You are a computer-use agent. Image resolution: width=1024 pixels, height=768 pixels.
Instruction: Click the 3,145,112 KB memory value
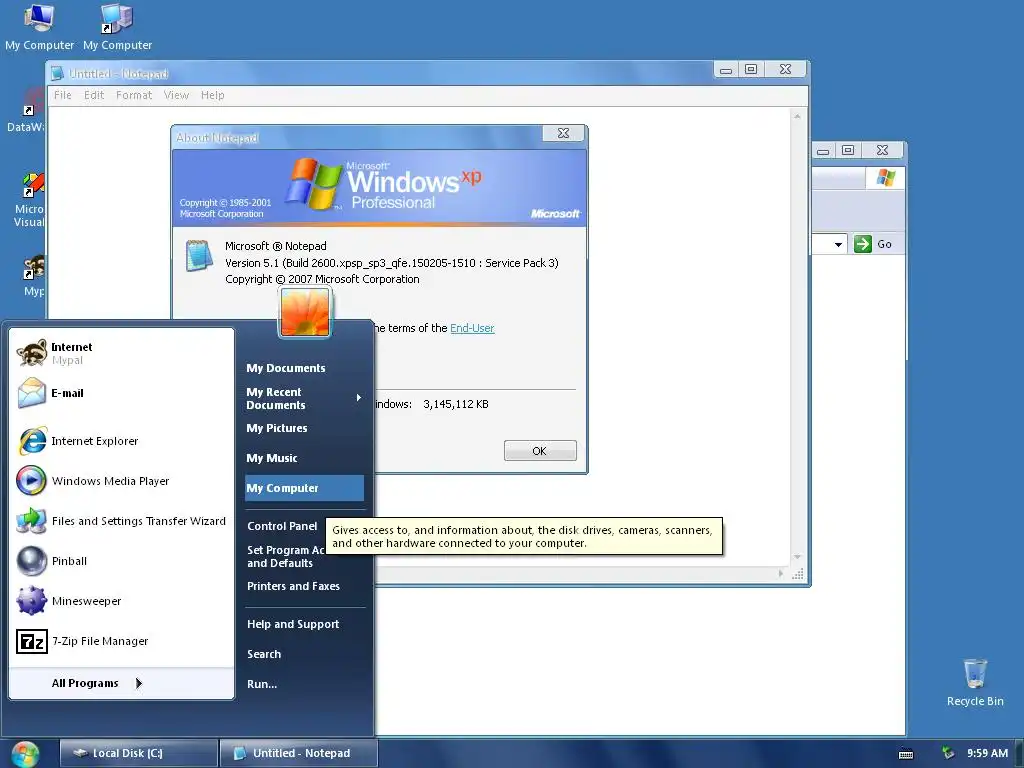click(x=456, y=404)
